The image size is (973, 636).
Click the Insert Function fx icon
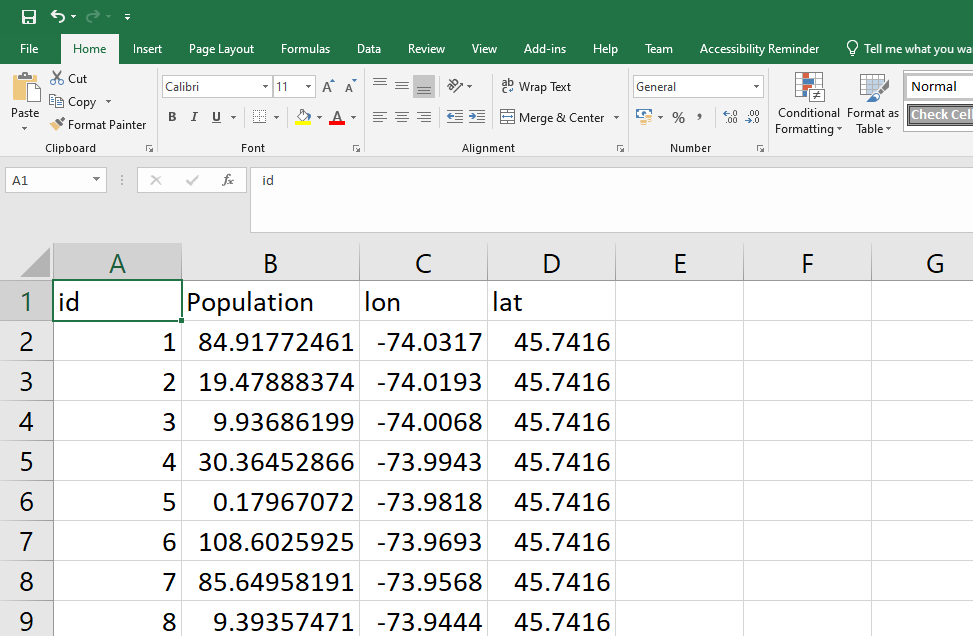[x=228, y=180]
